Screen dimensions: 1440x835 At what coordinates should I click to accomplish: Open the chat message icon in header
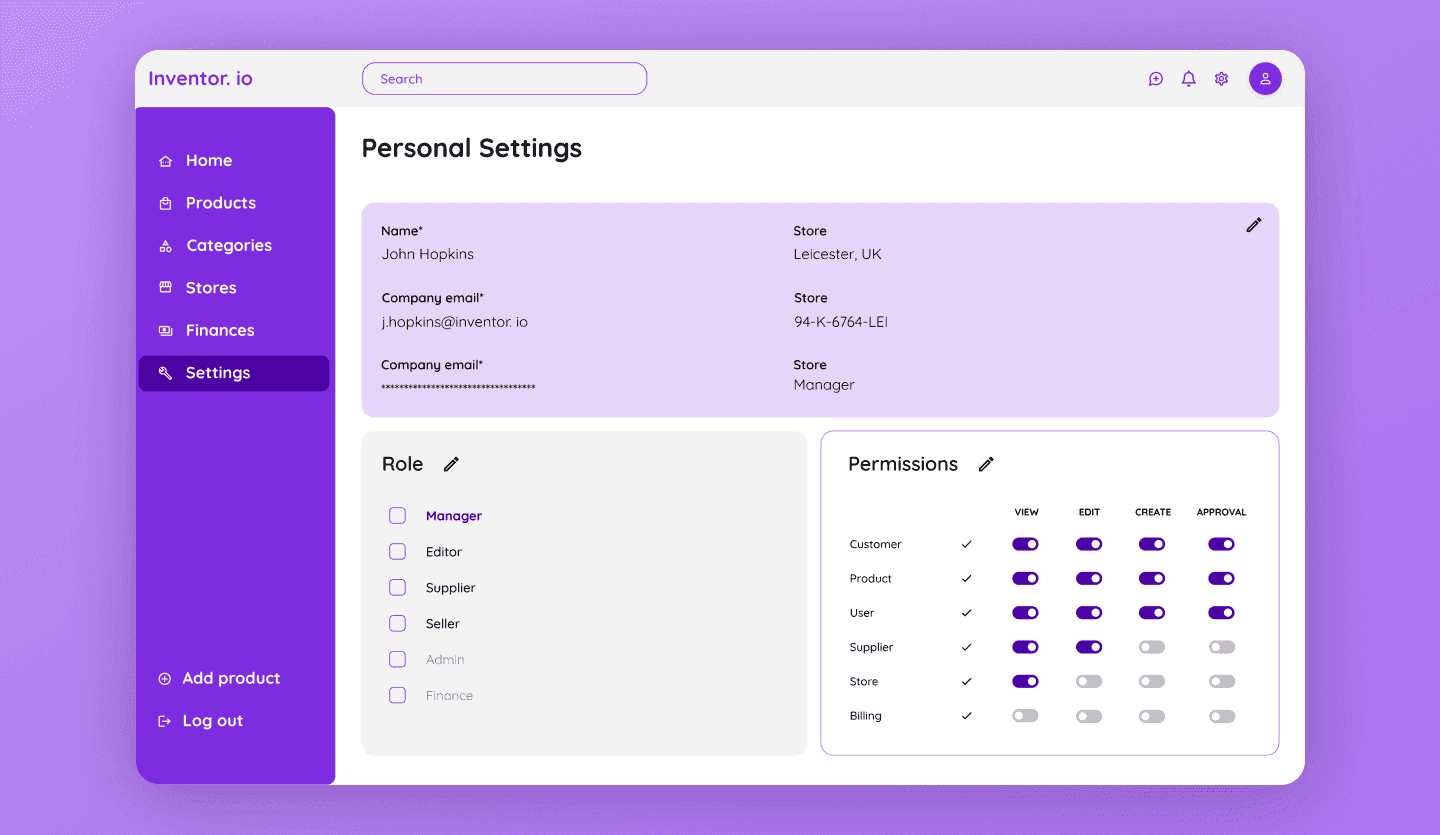1156,79
